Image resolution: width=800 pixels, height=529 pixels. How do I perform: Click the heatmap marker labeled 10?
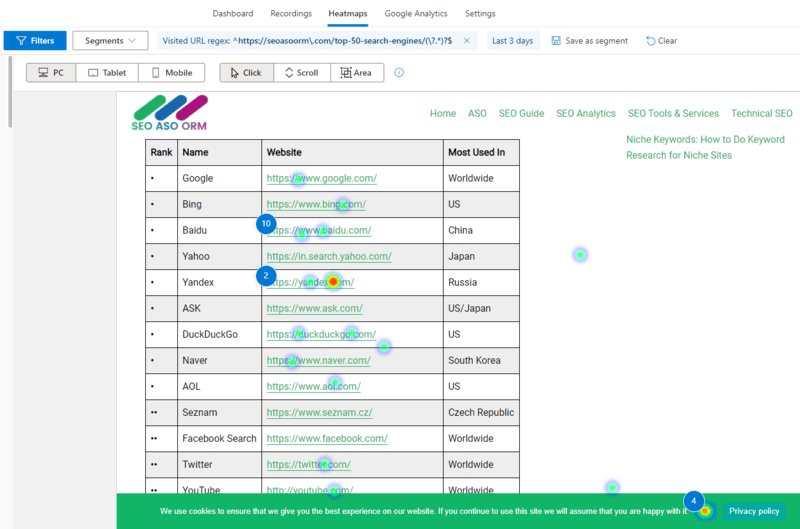[x=266, y=224]
